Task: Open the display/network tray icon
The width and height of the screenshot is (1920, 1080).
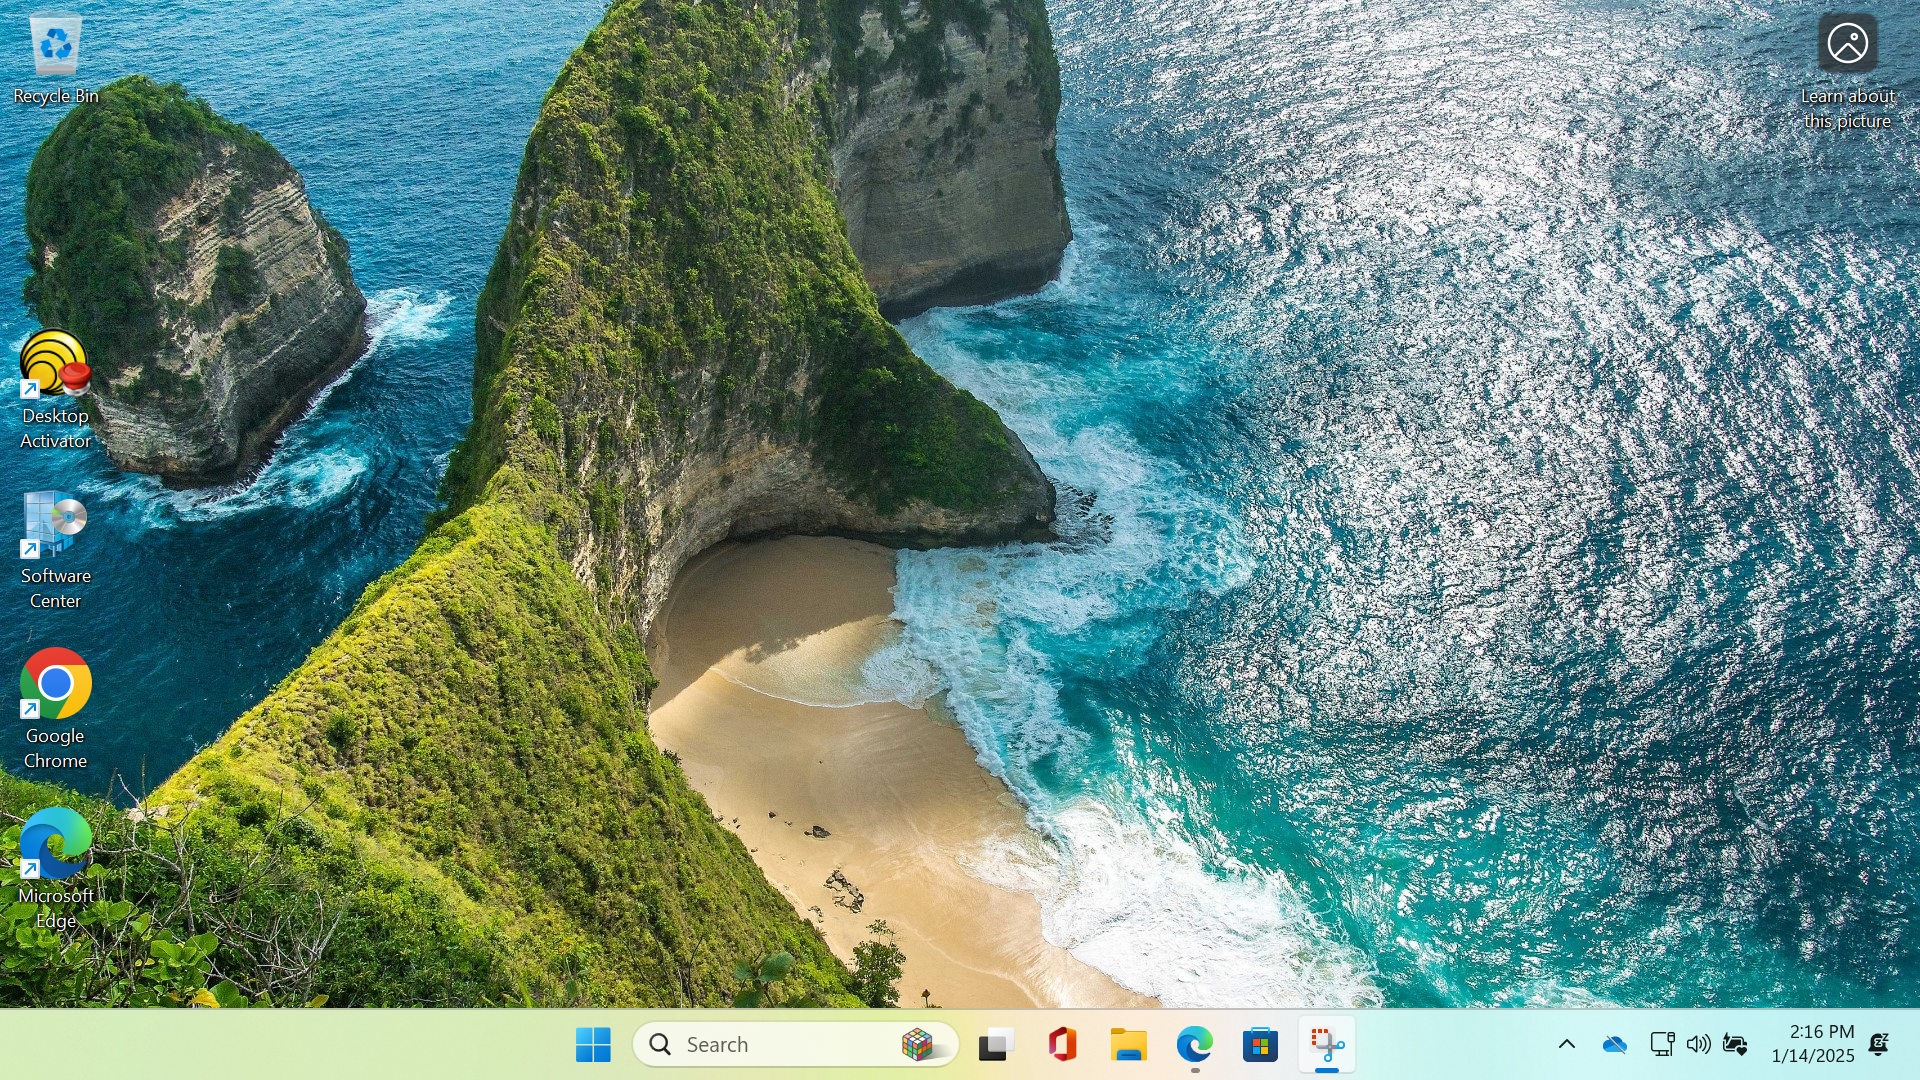Action: (x=1662, y=1045)
